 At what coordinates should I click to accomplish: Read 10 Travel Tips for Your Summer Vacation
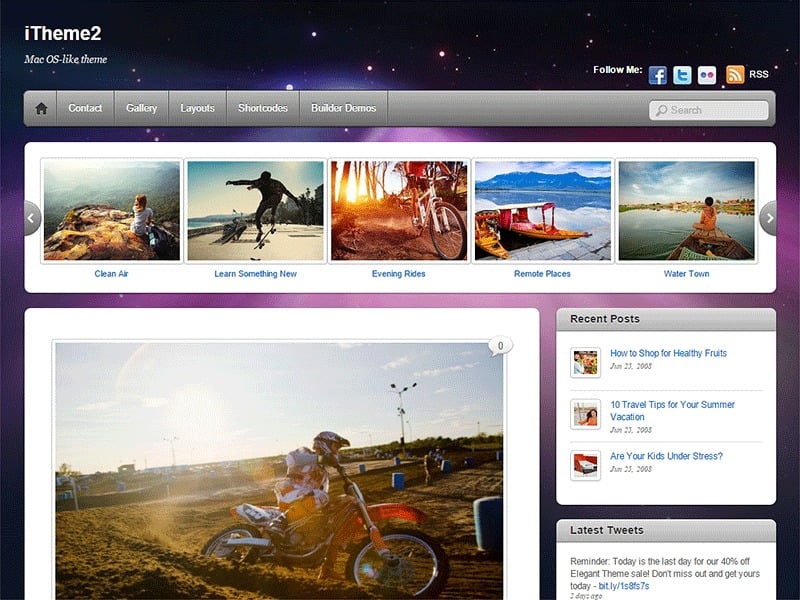click(x=672, y=411)
